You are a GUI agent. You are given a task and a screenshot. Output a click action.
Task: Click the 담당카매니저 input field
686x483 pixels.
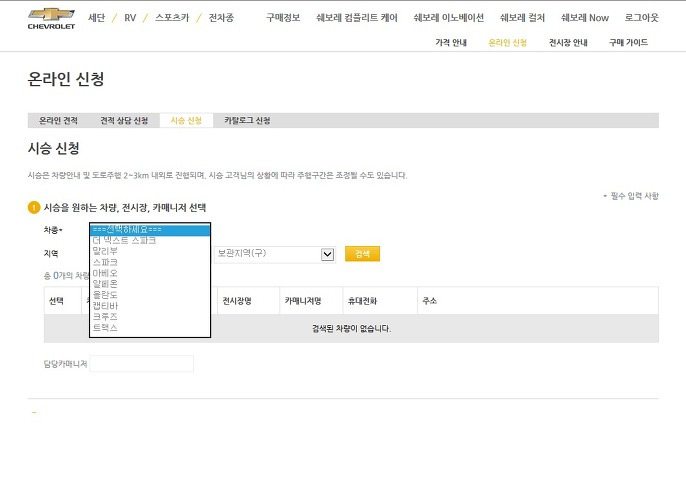point(141,364)
